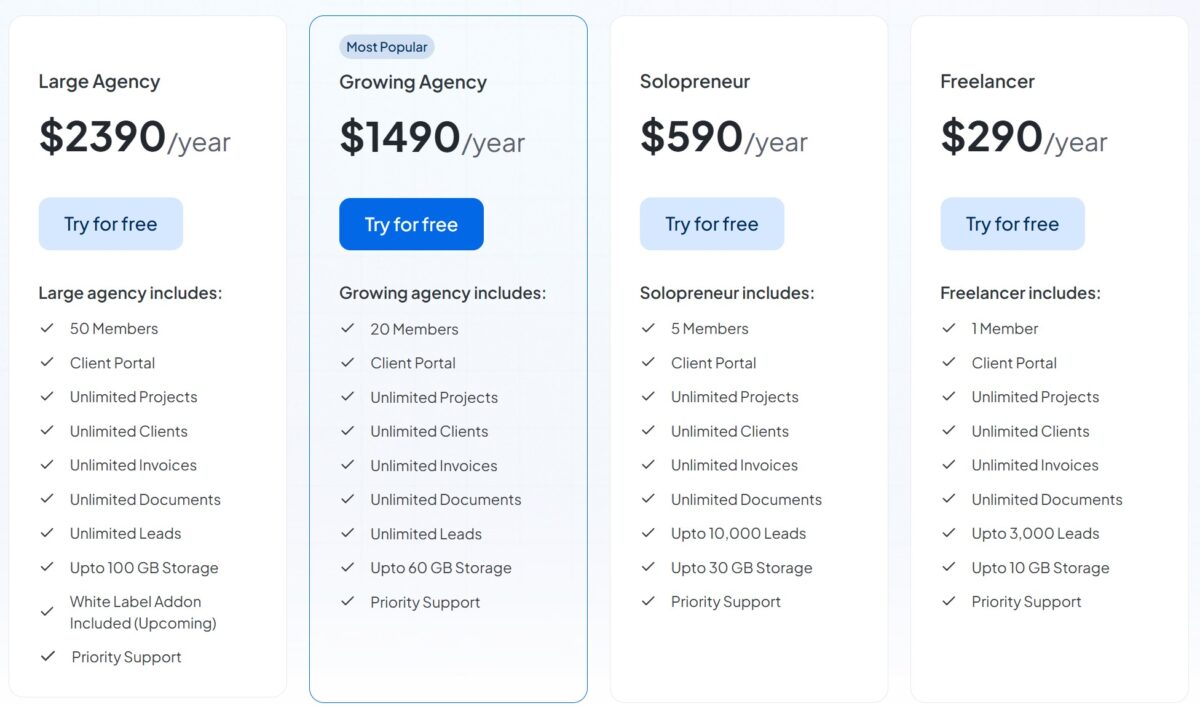Select Try for free for Freelancer plan

point(1012,224)
